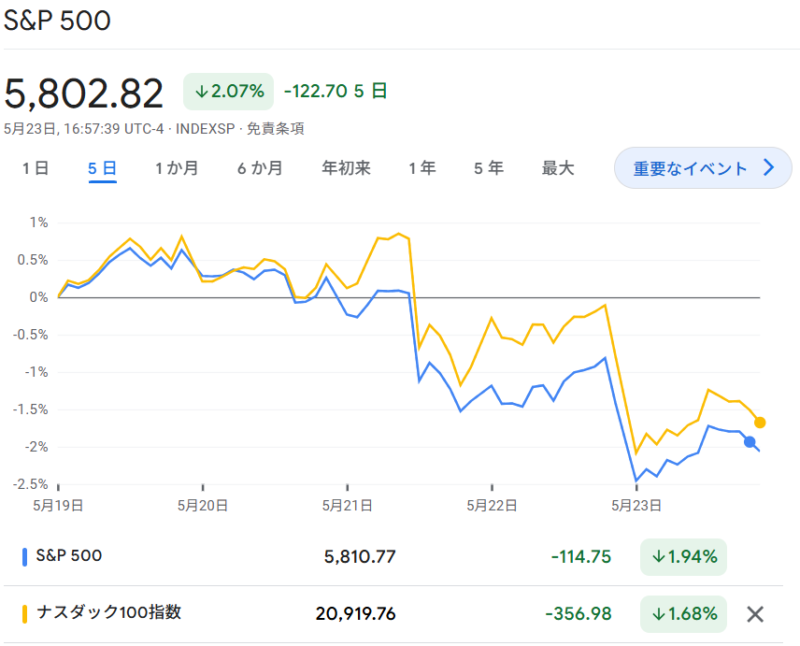Click the blue endpoint dot on chart
This screenshot has height=646, width=800.
click(749, 442)
